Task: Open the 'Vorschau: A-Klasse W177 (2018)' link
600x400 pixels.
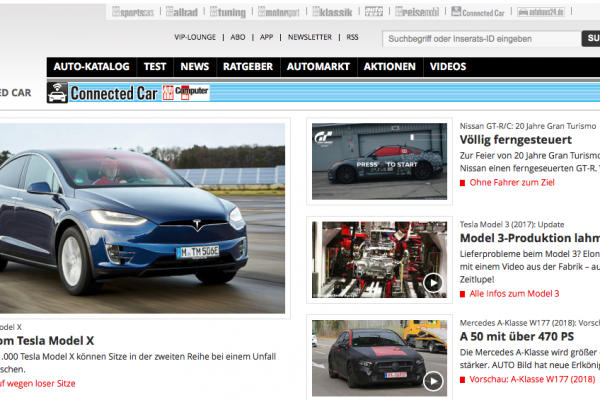Action: (532, 379)
